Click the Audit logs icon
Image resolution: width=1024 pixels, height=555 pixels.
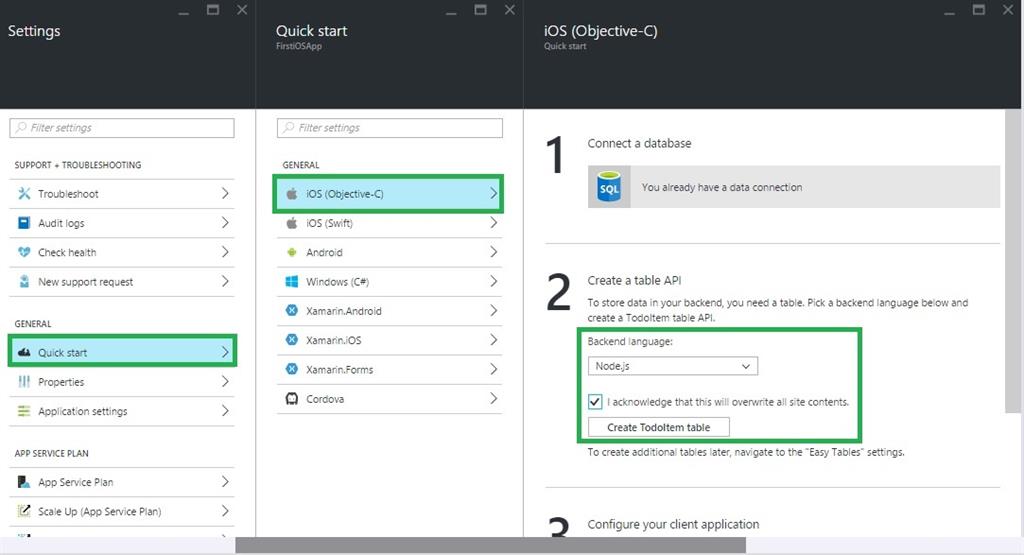tap(24, 223)
